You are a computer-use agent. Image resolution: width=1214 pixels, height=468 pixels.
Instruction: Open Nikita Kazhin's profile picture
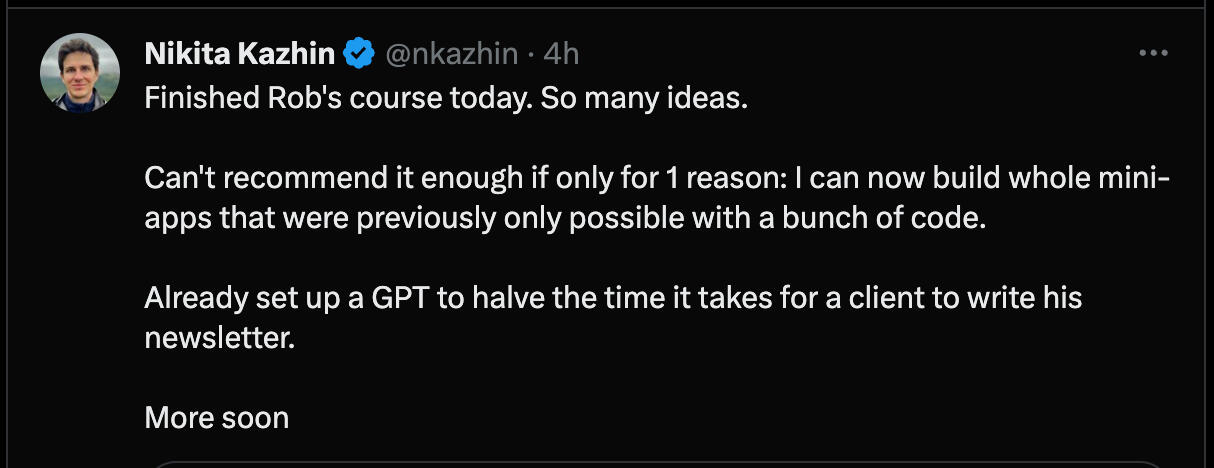80,72
